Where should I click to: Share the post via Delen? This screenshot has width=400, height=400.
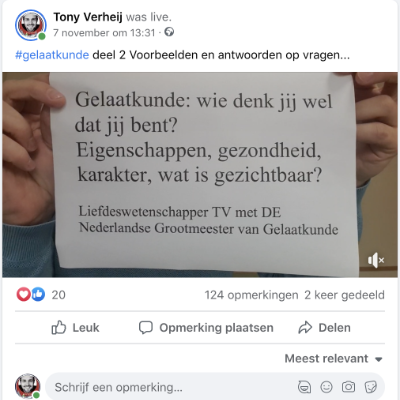coord(324,328)
